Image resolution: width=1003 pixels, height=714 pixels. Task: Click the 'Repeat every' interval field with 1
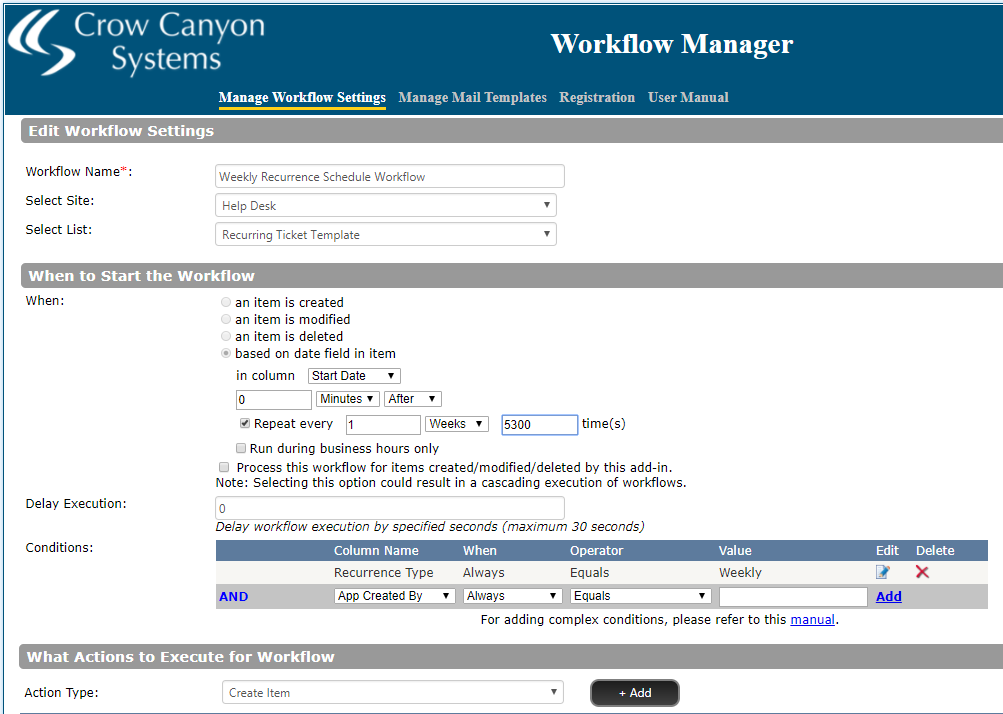click(383, 425)
